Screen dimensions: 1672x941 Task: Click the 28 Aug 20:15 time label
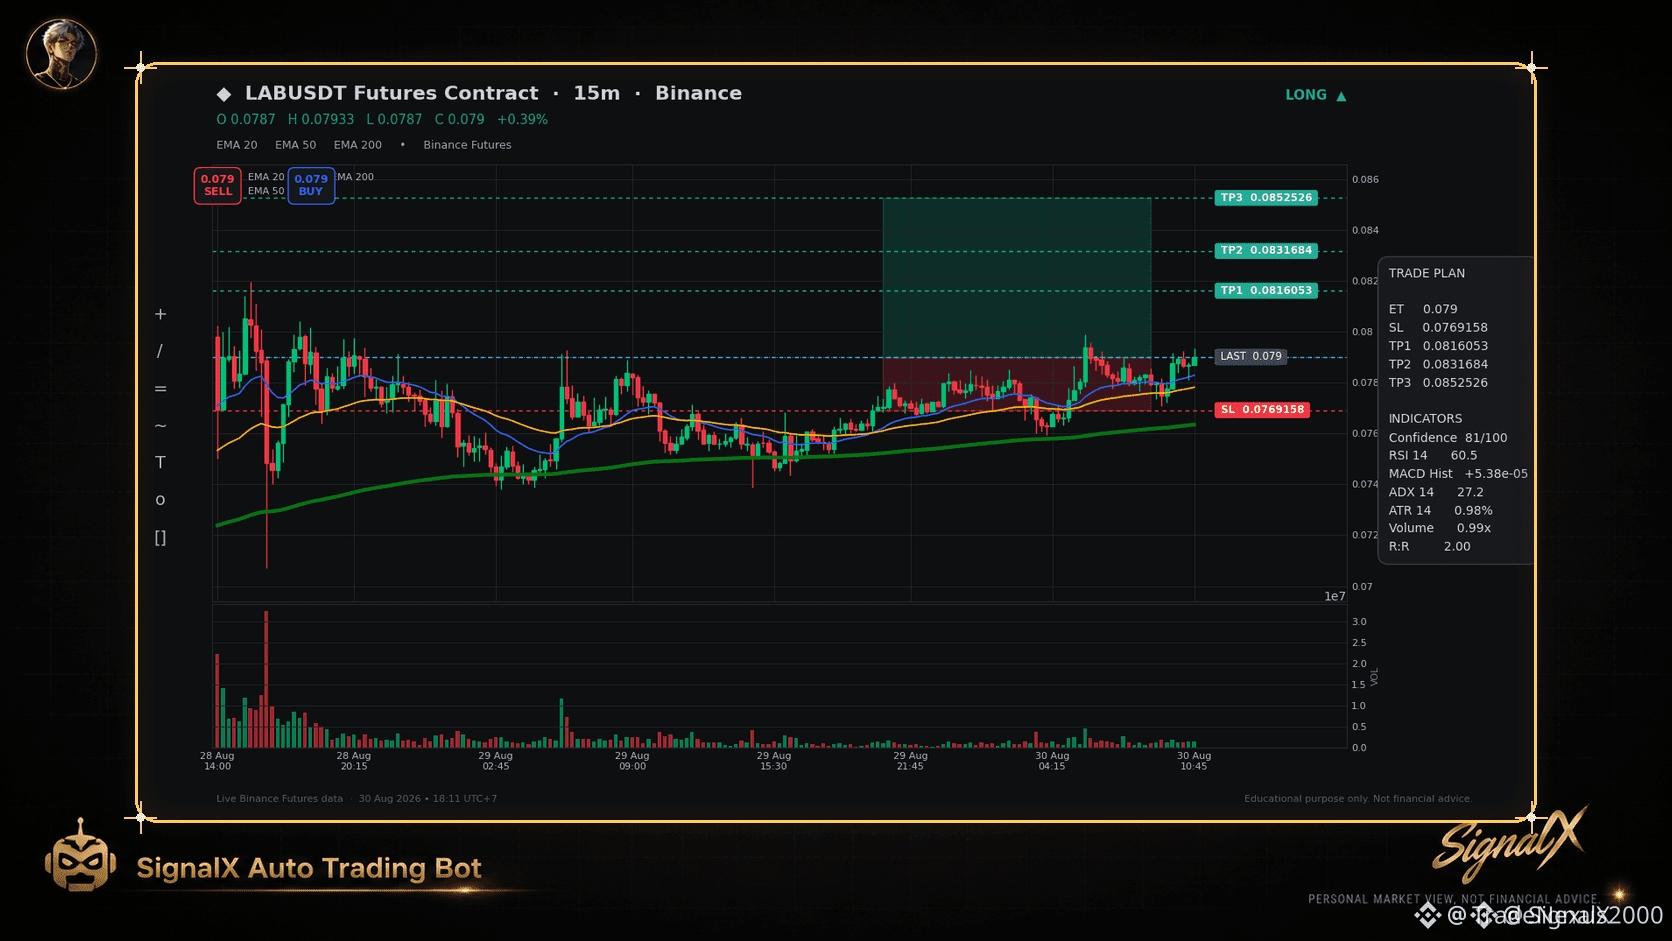pyautogui.click(x=354, y=761)
